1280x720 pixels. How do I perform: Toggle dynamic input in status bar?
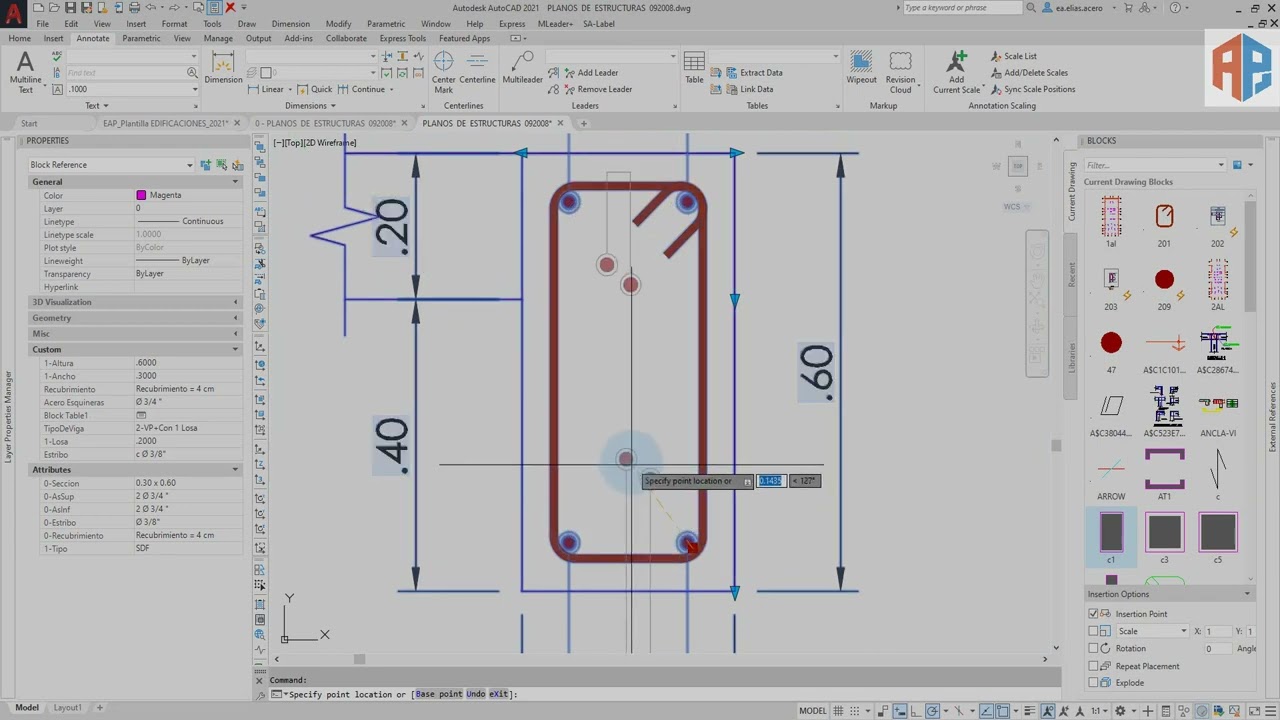point(901,711)
